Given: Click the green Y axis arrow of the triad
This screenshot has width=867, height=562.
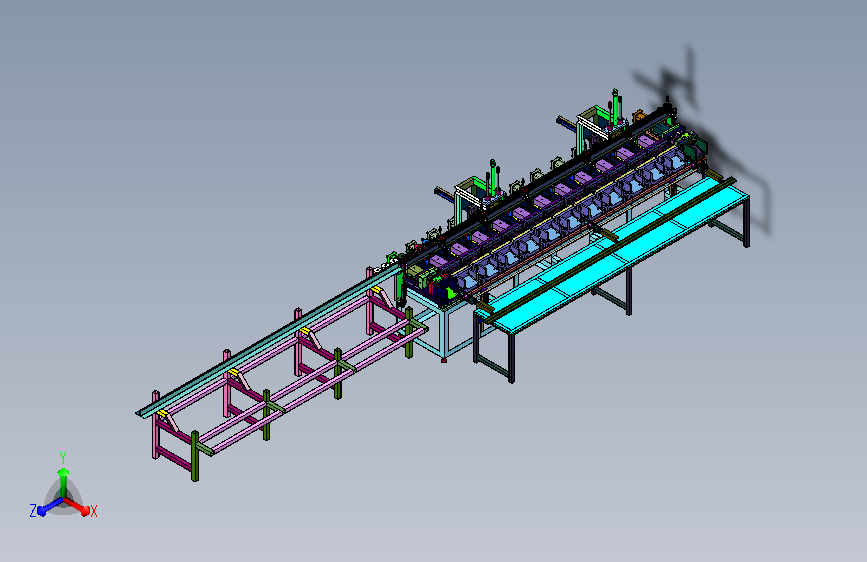Looking at the screenshot, I should tap(64, 481).
